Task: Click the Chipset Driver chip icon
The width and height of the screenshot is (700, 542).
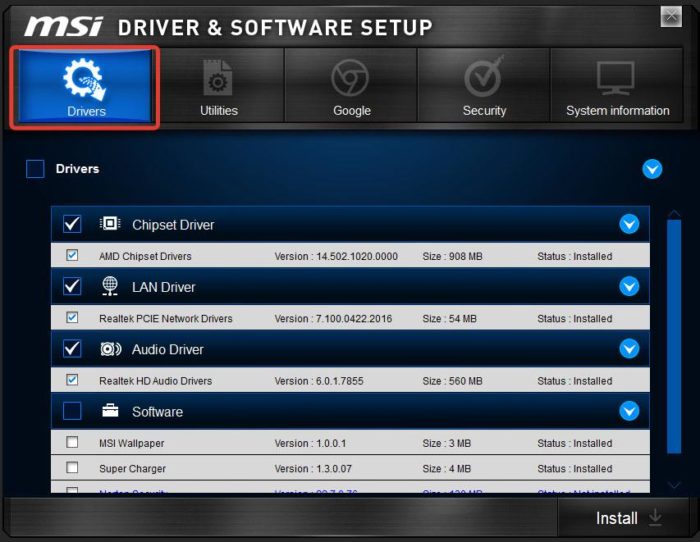Action: [110, 223]
